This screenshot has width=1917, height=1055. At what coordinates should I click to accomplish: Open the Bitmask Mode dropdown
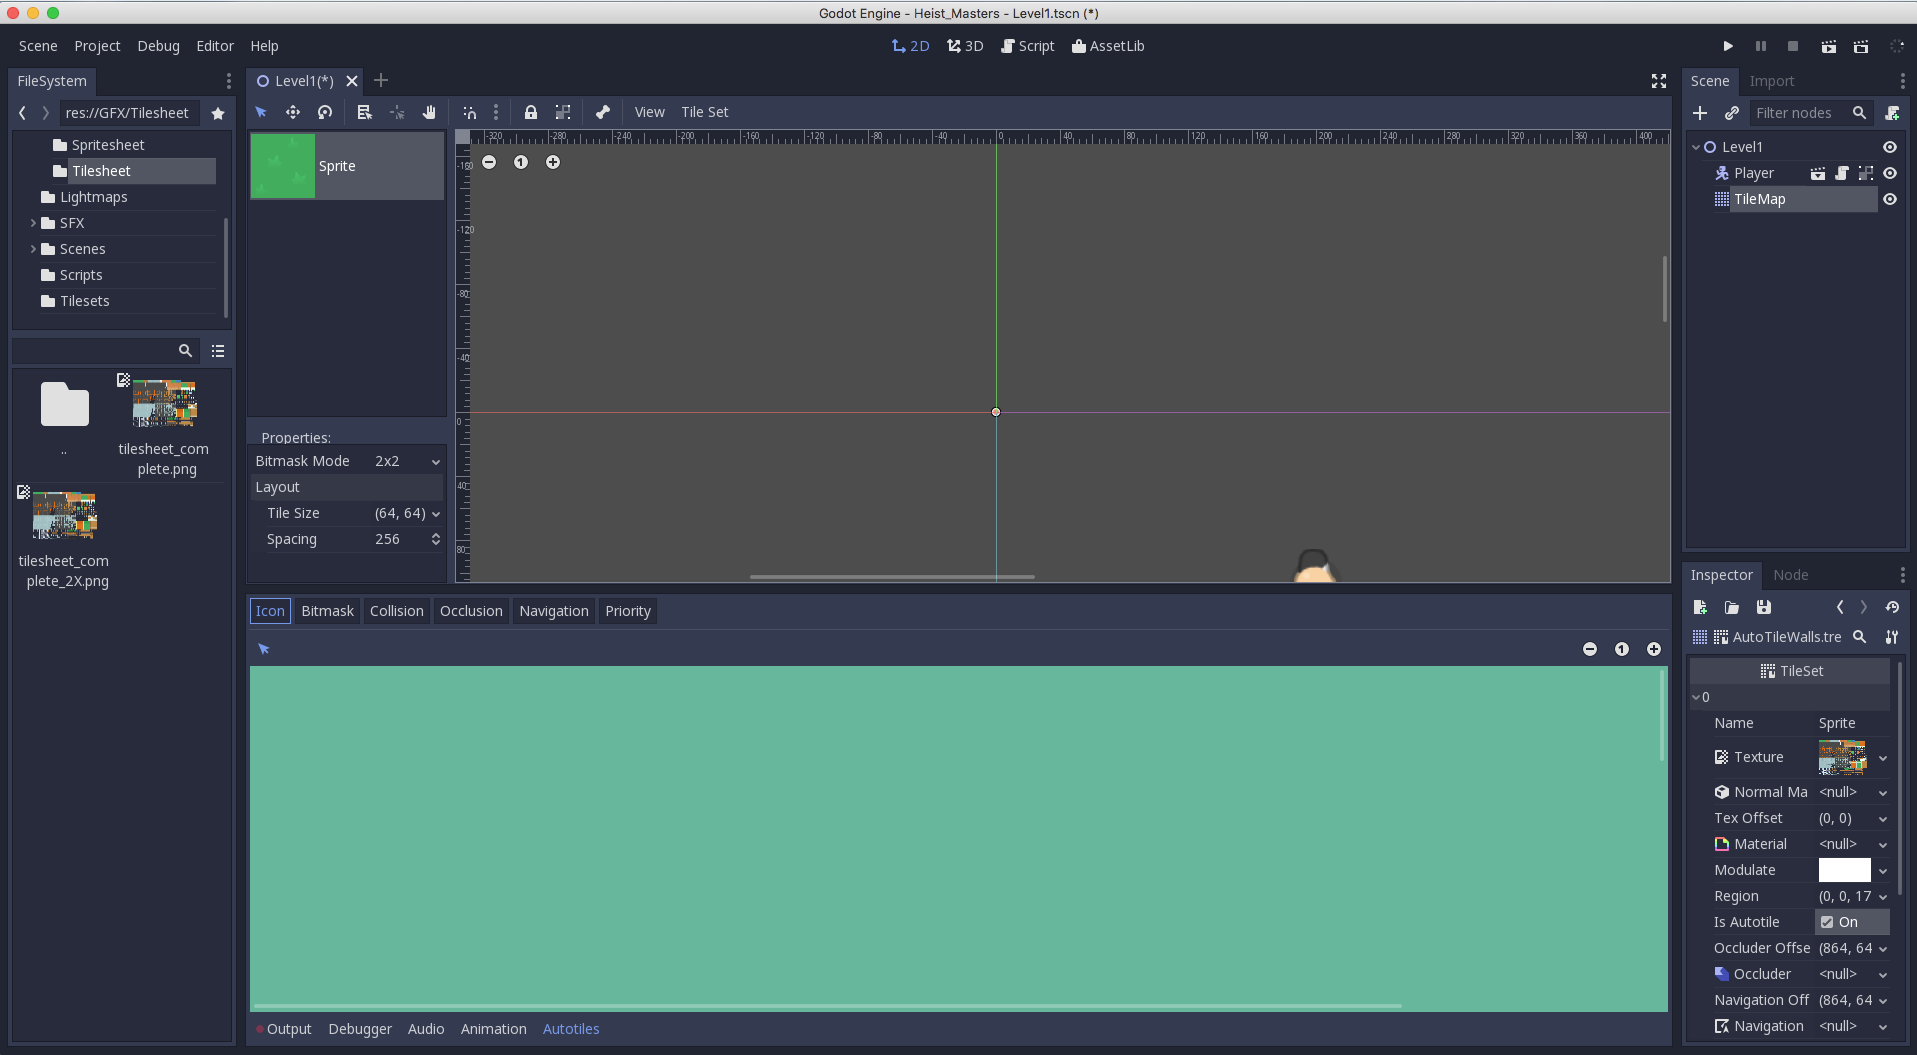pyautogui.click(x=435, y=461)
